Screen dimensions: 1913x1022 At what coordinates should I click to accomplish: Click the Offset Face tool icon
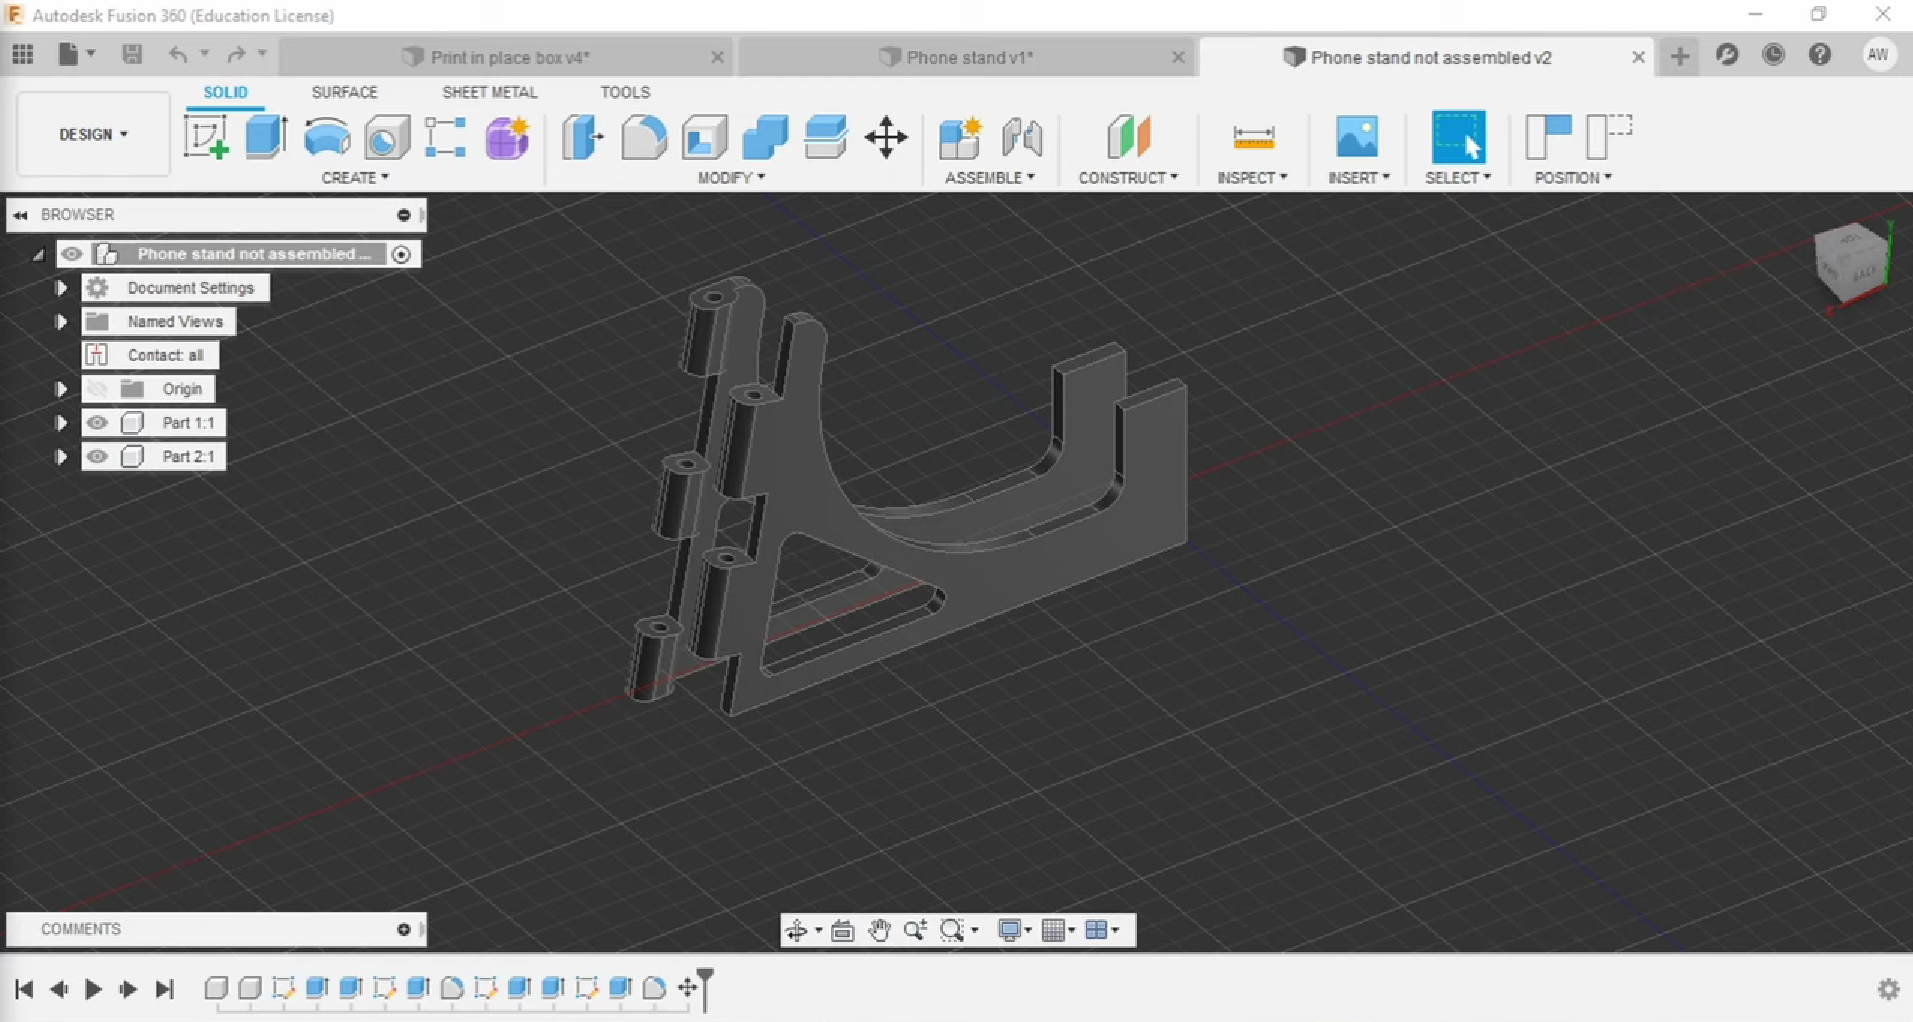[826, 137]
